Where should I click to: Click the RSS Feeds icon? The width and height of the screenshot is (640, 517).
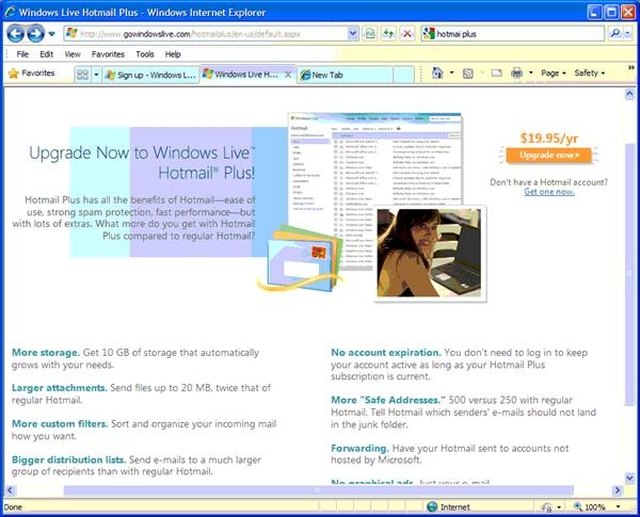click(x=468, y=73)
